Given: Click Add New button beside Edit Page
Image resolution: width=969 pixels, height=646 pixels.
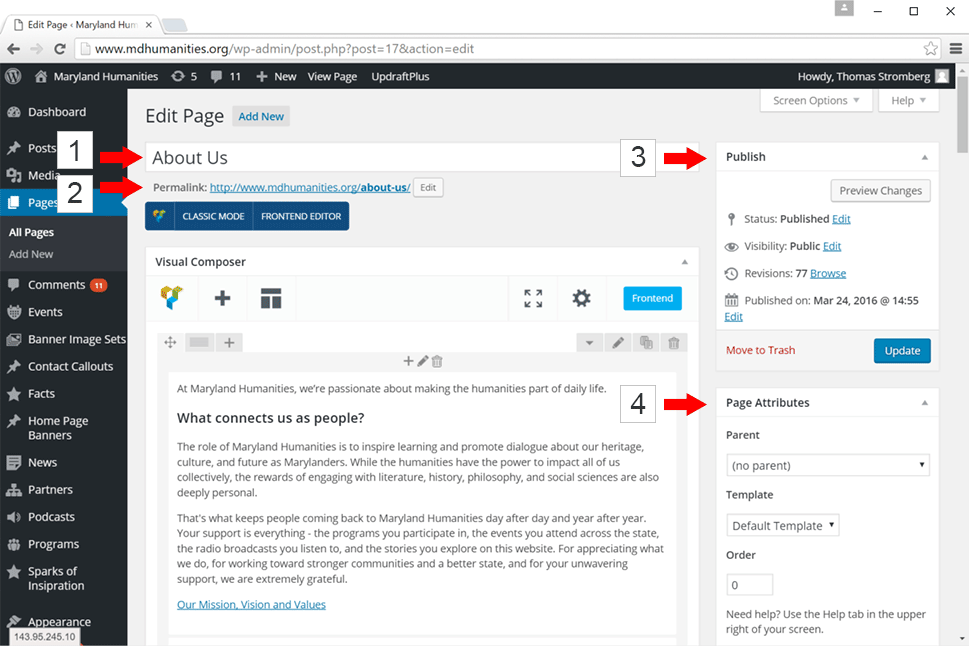Looking at the screenshot, I should 261,116.
